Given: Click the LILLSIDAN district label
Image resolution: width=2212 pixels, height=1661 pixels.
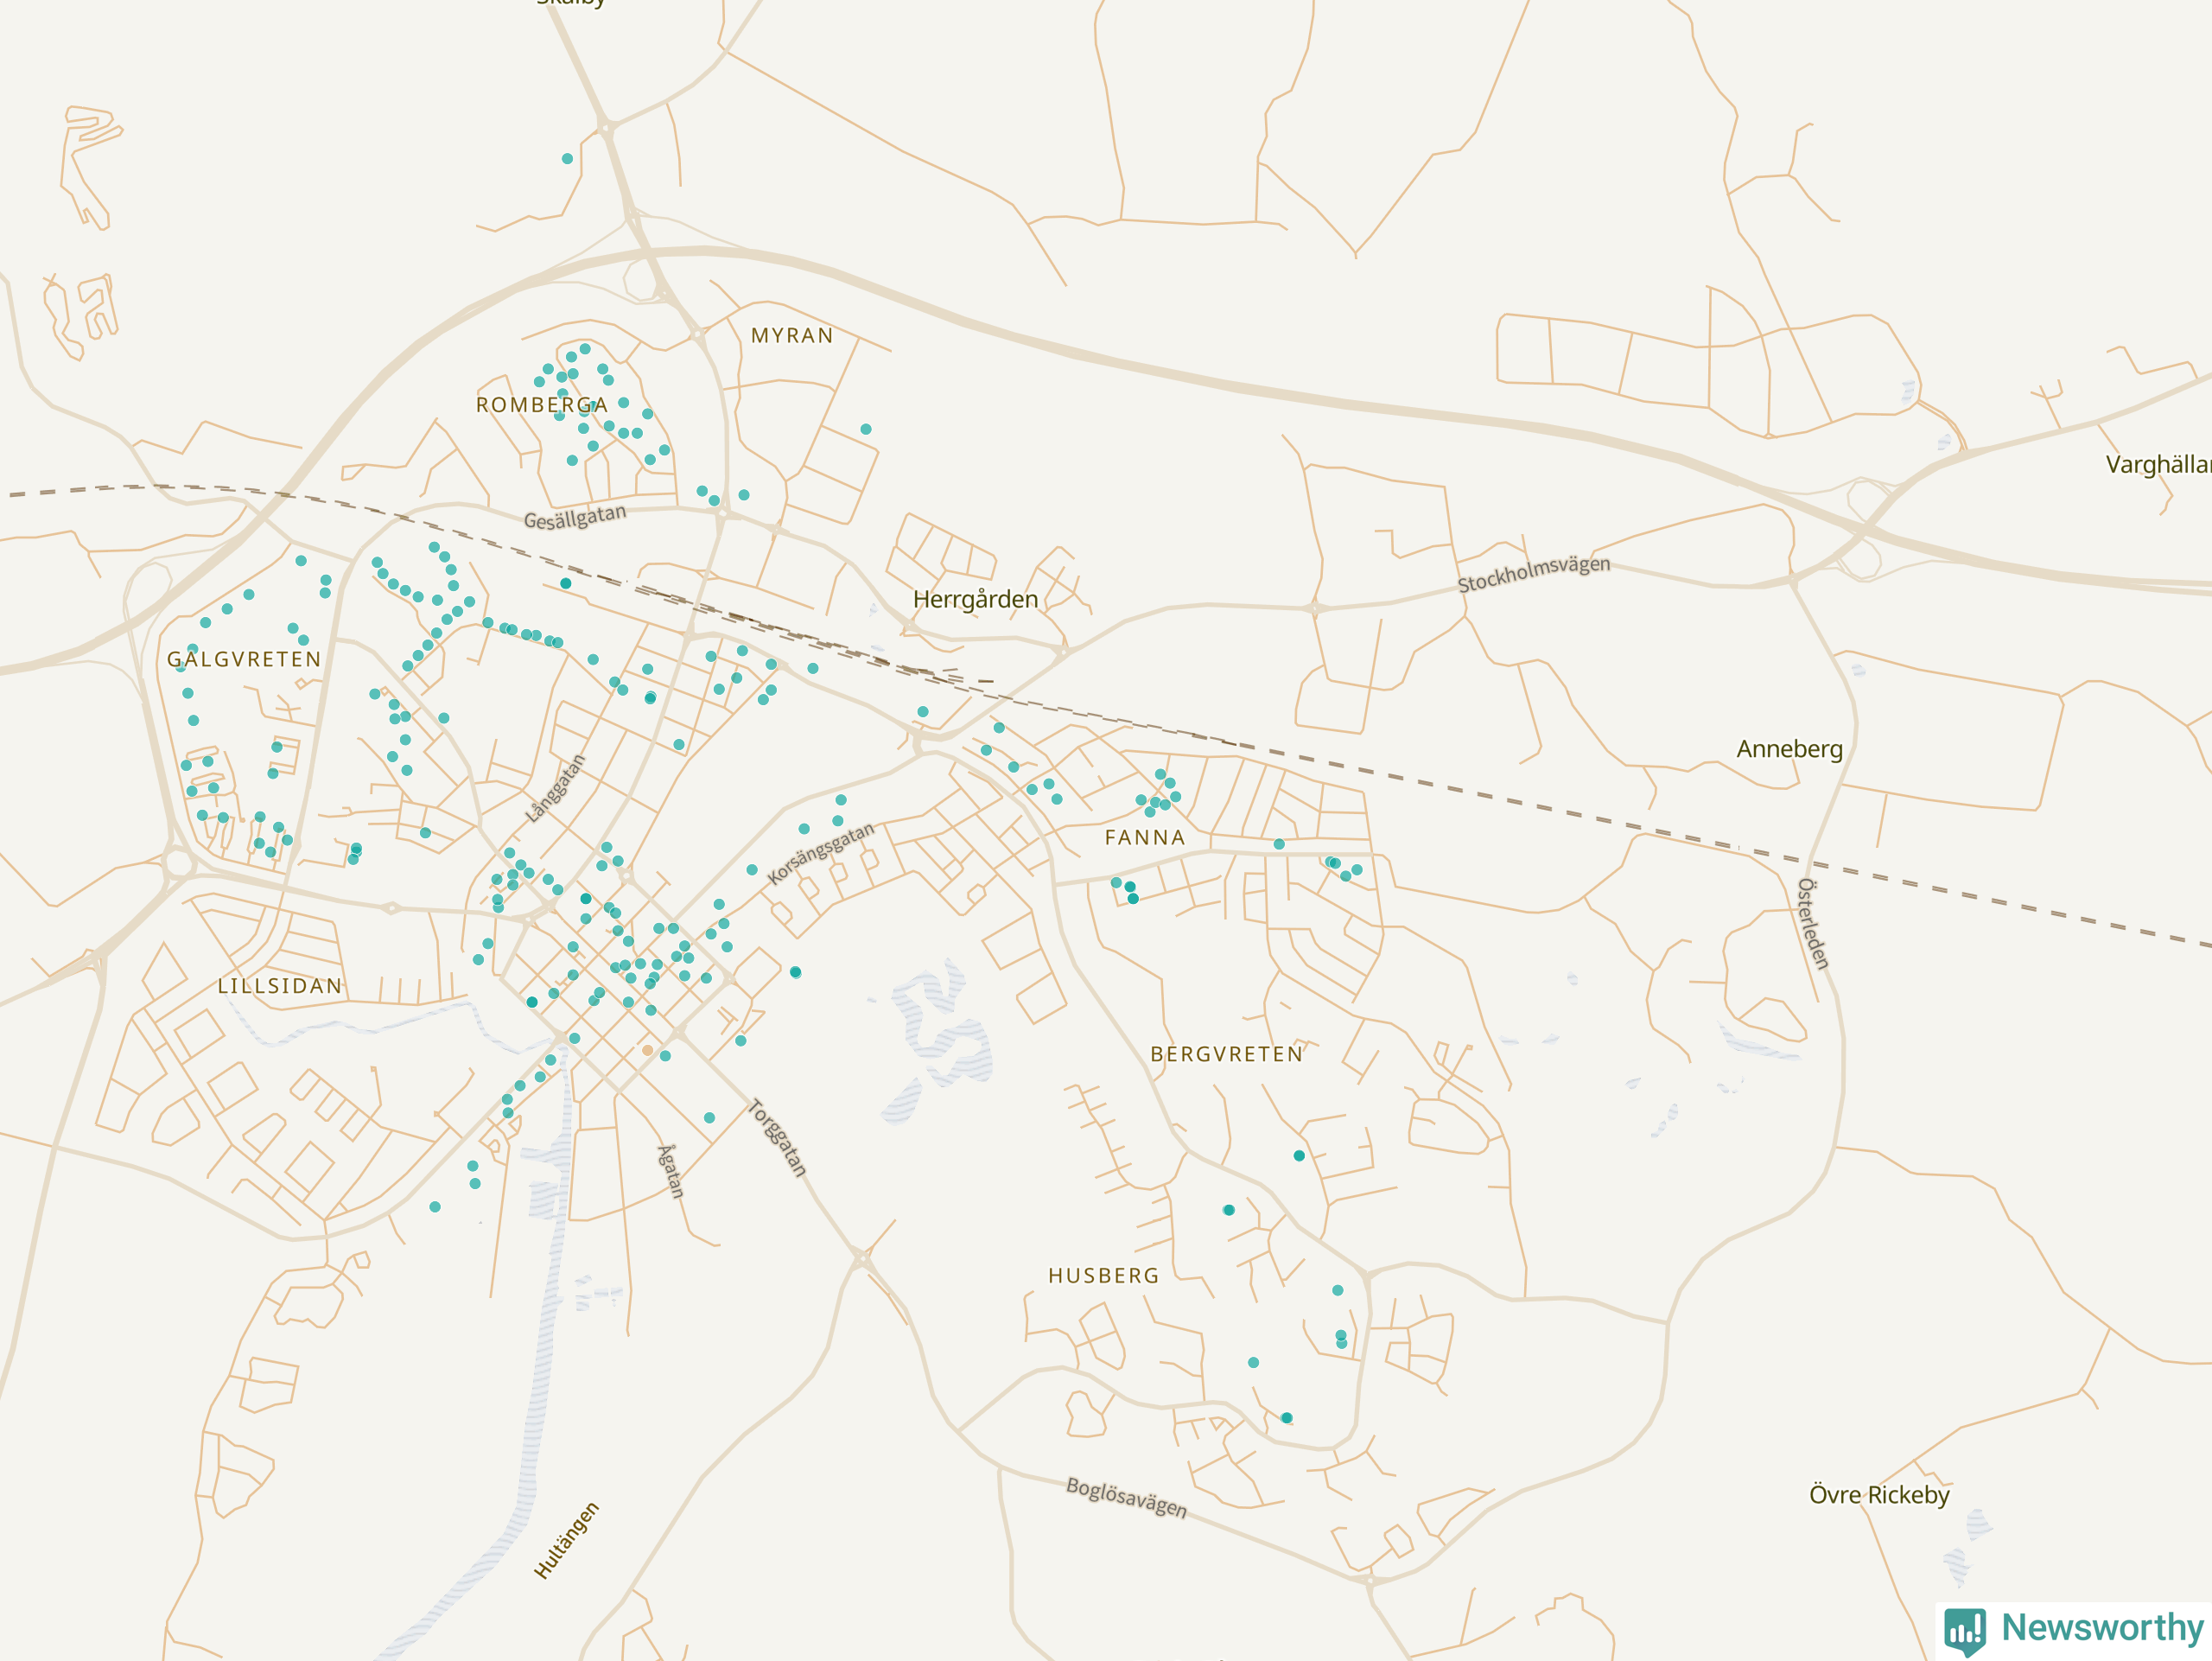Looking at the screenshot, I should [x=280, y=986].
